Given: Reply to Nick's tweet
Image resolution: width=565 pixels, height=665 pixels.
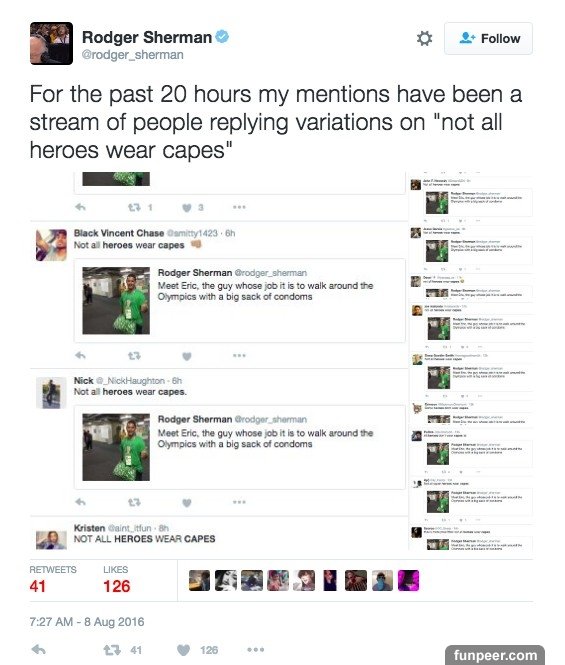Looking at the screenshot, I should (80, 502).
